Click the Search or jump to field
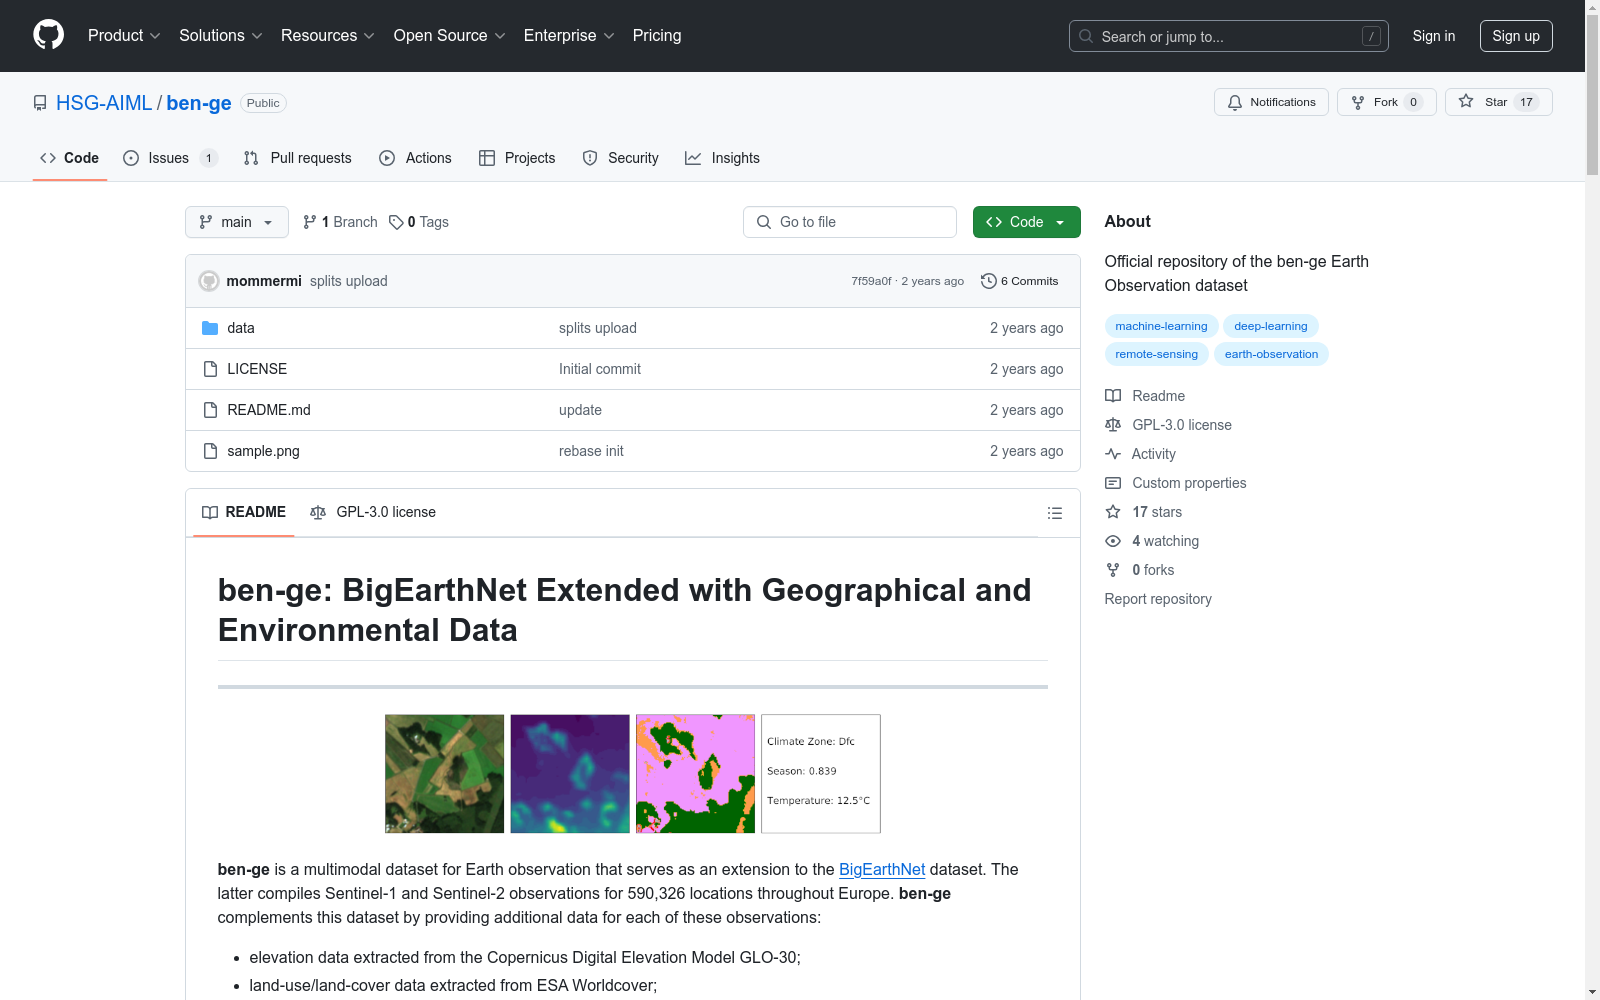The image size is (1600, 1000). coord(1229,36)
